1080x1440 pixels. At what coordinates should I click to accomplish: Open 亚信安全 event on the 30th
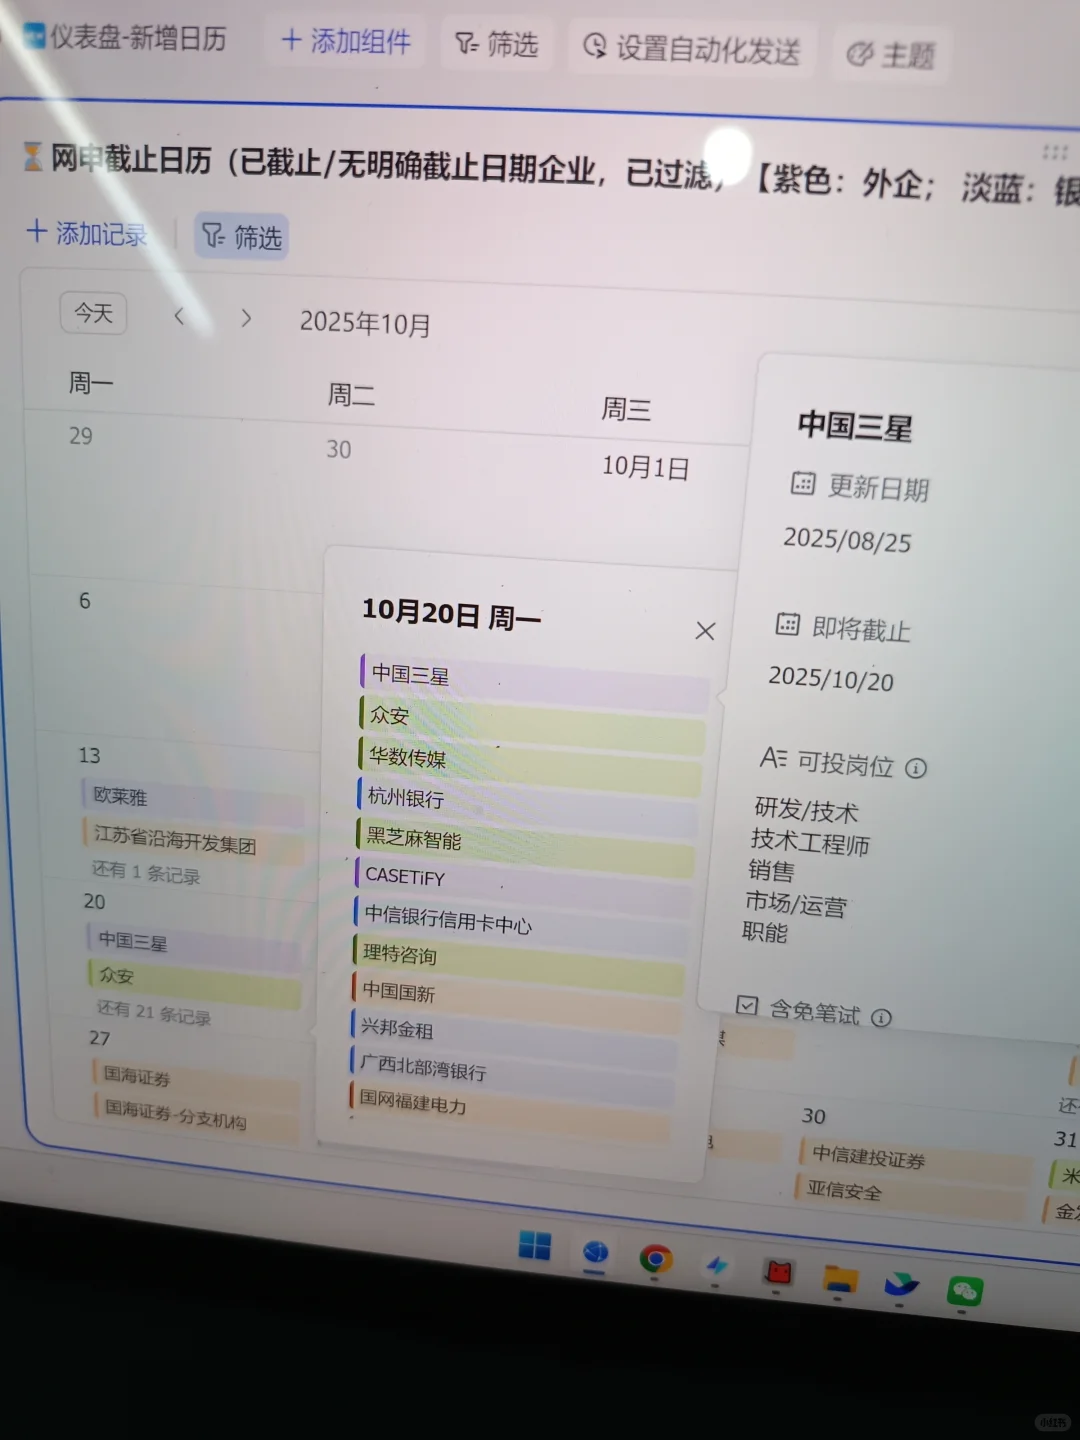911,1196
